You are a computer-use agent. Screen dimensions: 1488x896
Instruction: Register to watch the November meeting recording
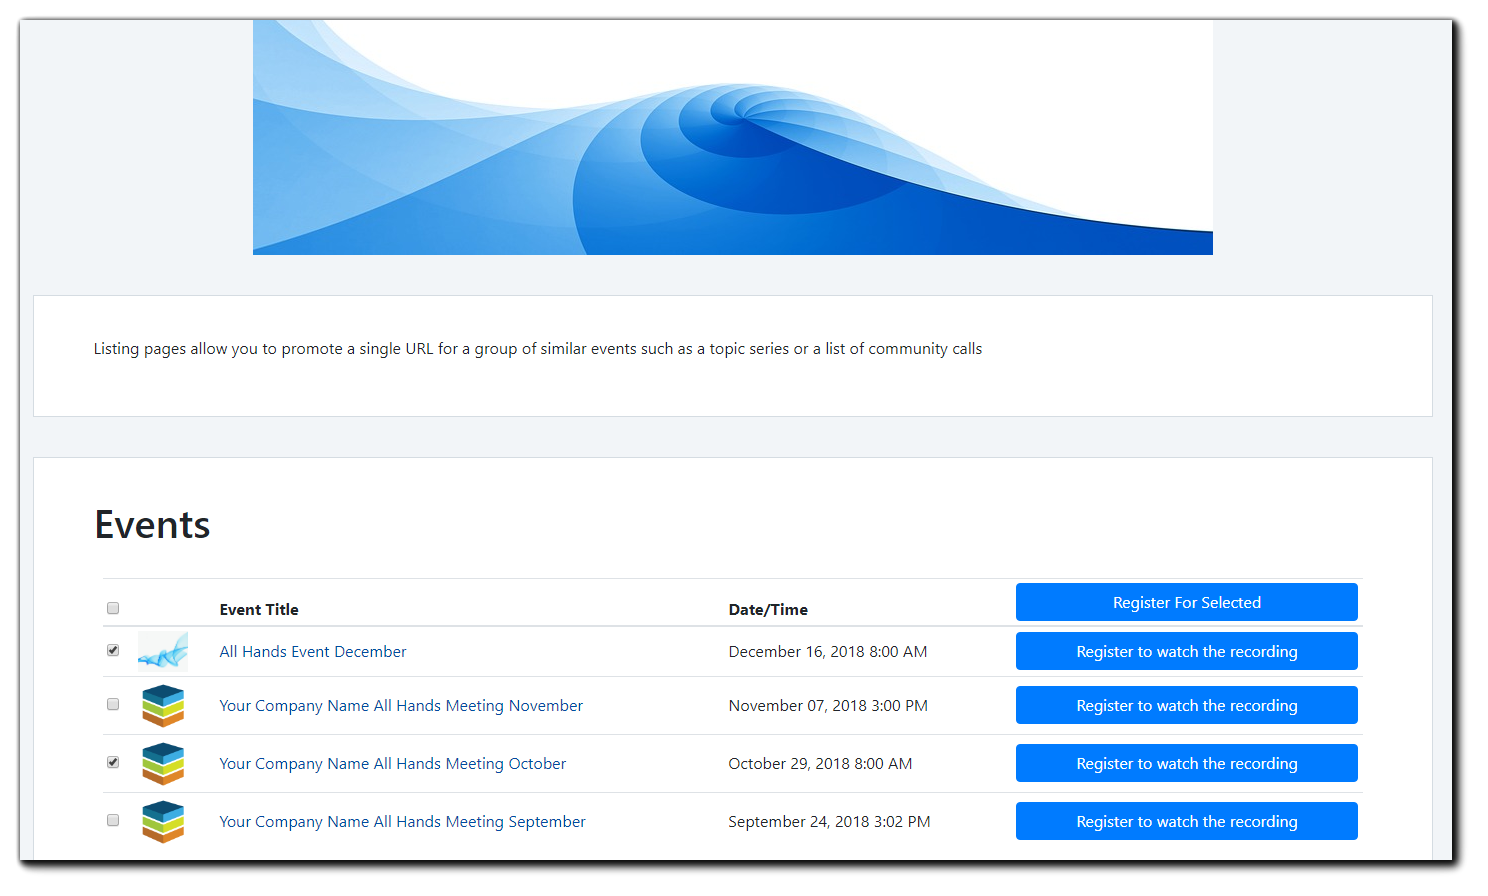point(1186,705)
